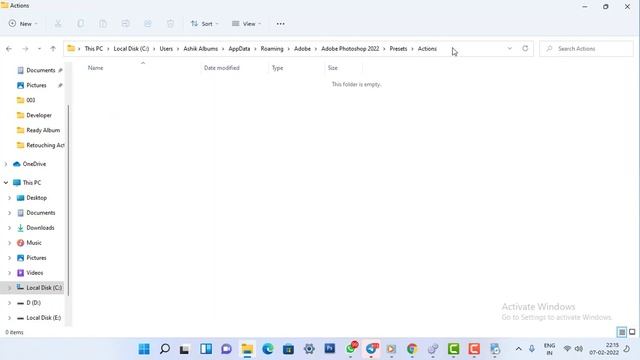This screenshot has width=640, height=360.
Task: Open the See more three-dots menu
Action: (x=280, y=24)
